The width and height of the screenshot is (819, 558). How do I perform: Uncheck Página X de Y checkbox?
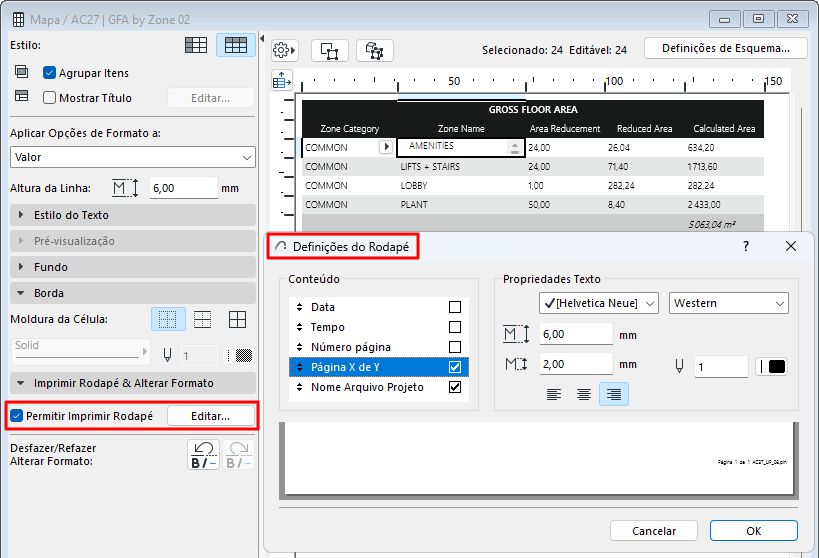[455, 367]
